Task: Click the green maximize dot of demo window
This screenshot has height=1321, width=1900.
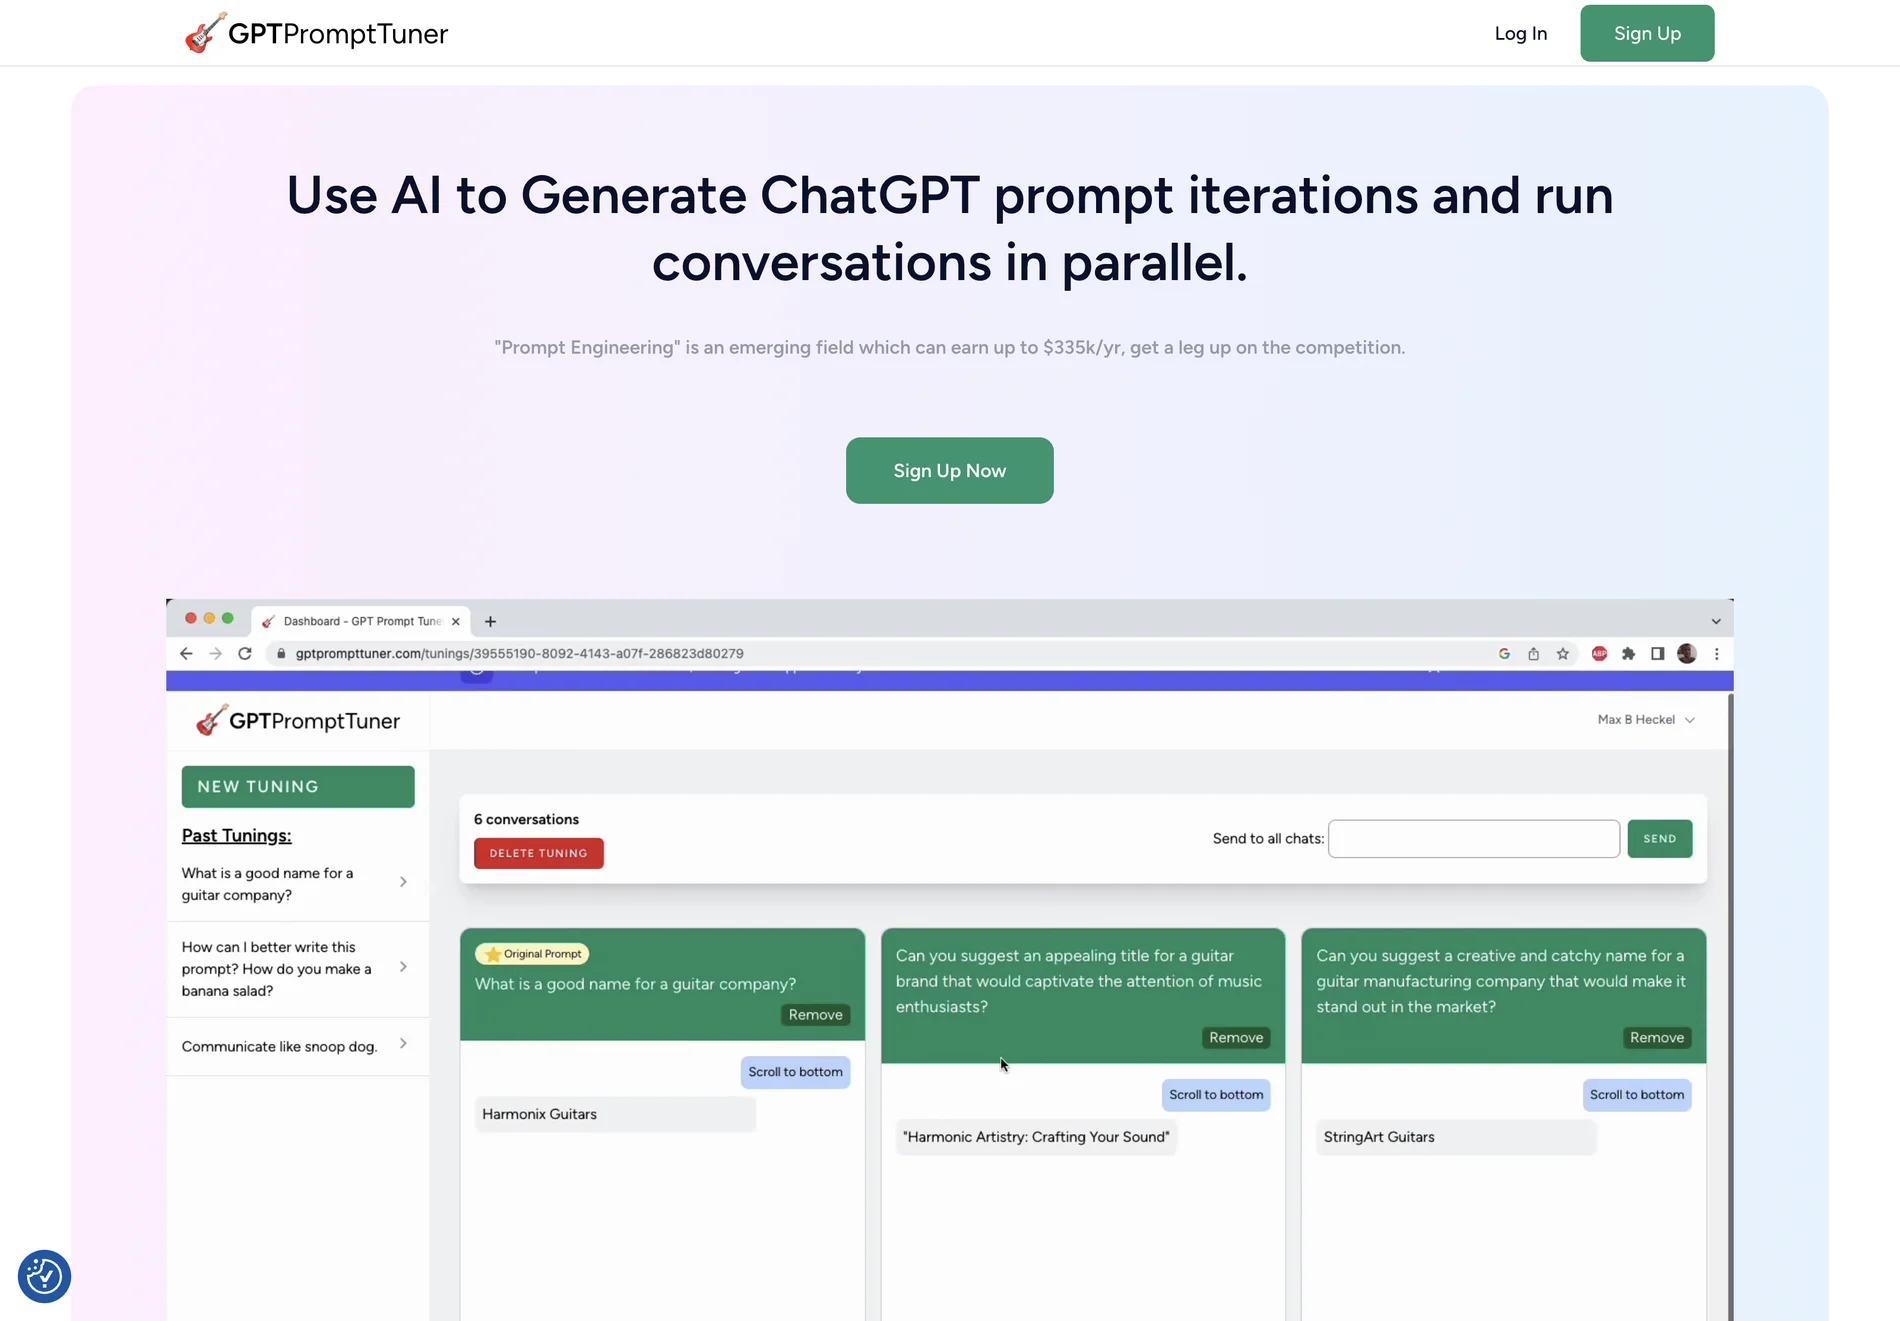Action: coord(228,618)
